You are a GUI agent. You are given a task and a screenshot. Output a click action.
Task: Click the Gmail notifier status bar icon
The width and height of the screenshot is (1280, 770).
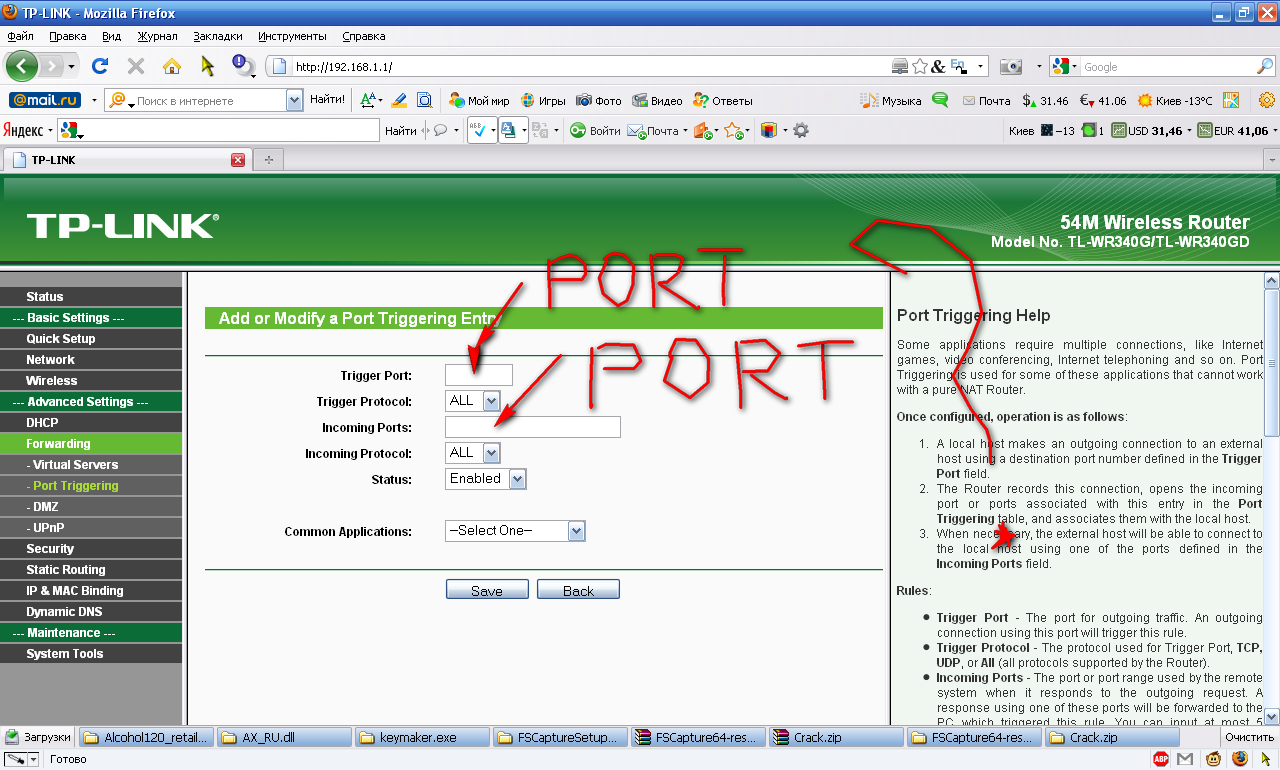(x=1186, y=759)
